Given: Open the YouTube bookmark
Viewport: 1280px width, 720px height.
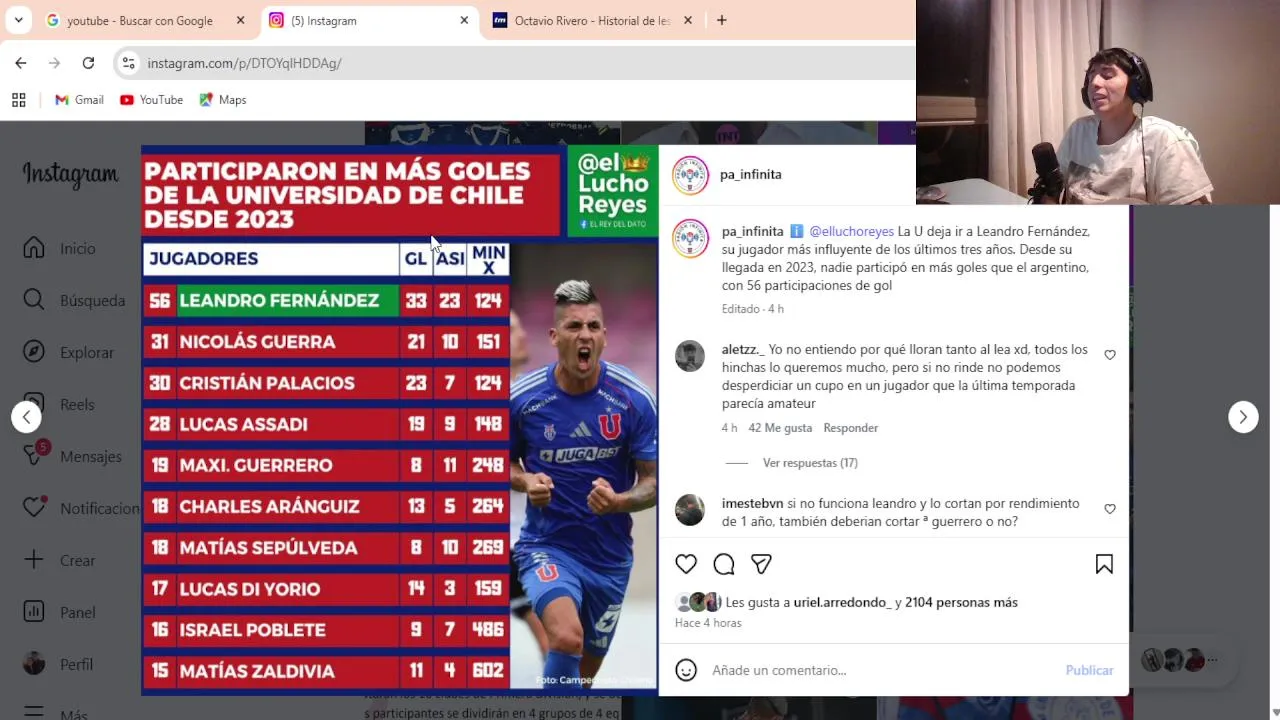Looking at the screenshot, I should (x=151, y=100).
